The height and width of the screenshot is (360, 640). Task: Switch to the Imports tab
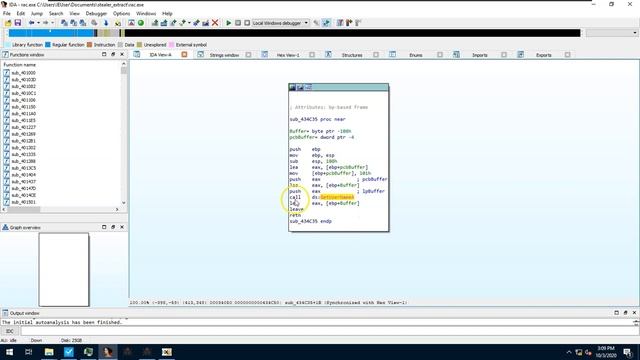click(x=480, y=55)
